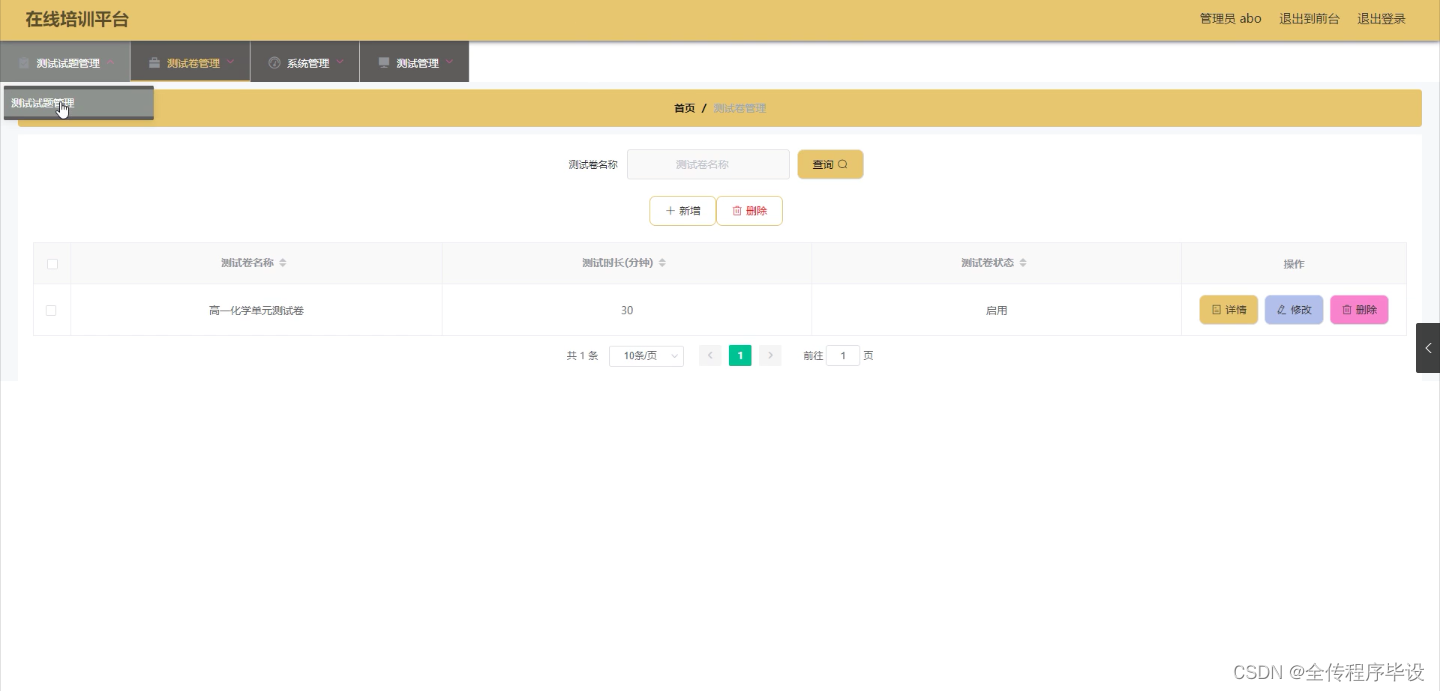Expand the 系统管理 dropdown chevron
This screenshot has height=691, width=1440.
[340, 61]
